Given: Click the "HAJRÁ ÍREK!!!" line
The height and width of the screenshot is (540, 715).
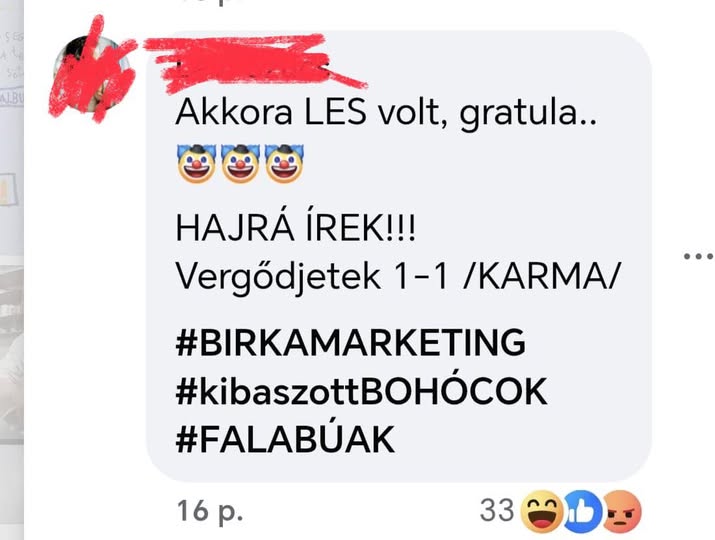Looking at the screenshot, I should click(x=295, y=228).
